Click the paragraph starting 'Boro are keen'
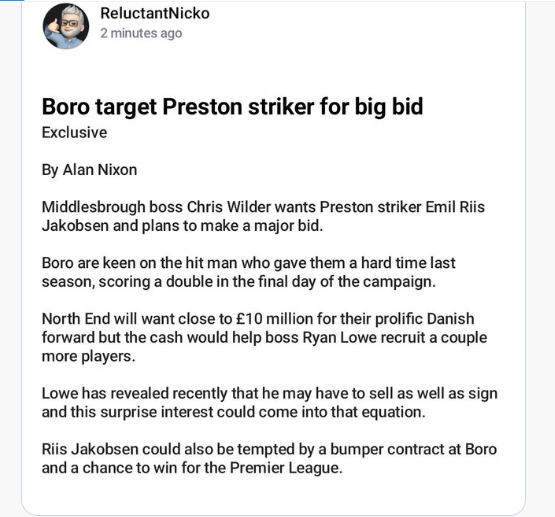This screenshot has height=517, width=555. pos(248,272)
